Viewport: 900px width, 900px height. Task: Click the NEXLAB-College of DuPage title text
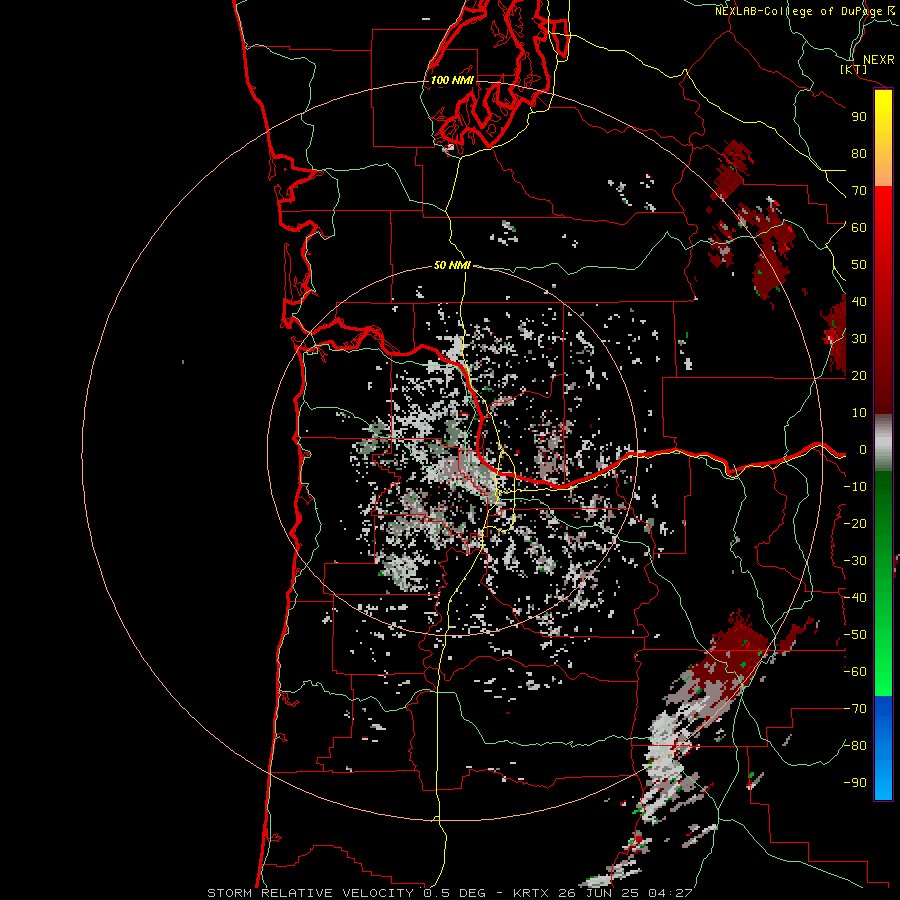point(805,11)
